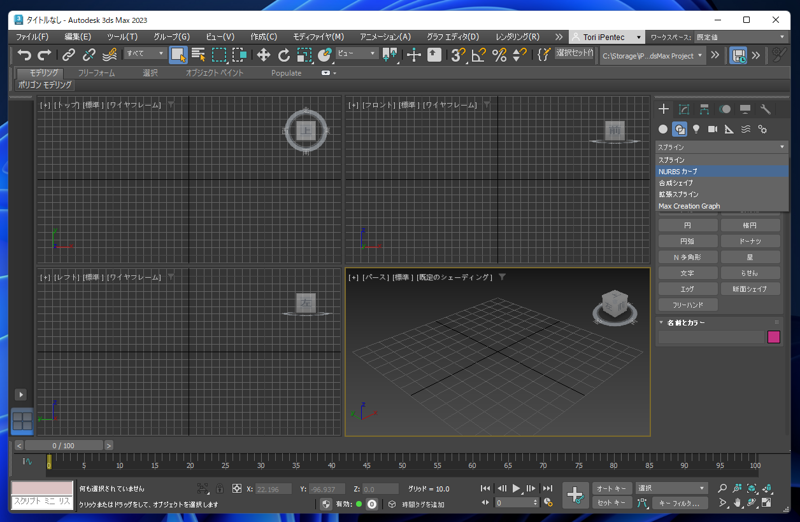Viewport: 800px width, 522px height.
Task: Switch to the フリーフォーム ribbon tab
Action: (x=96, y=73)
